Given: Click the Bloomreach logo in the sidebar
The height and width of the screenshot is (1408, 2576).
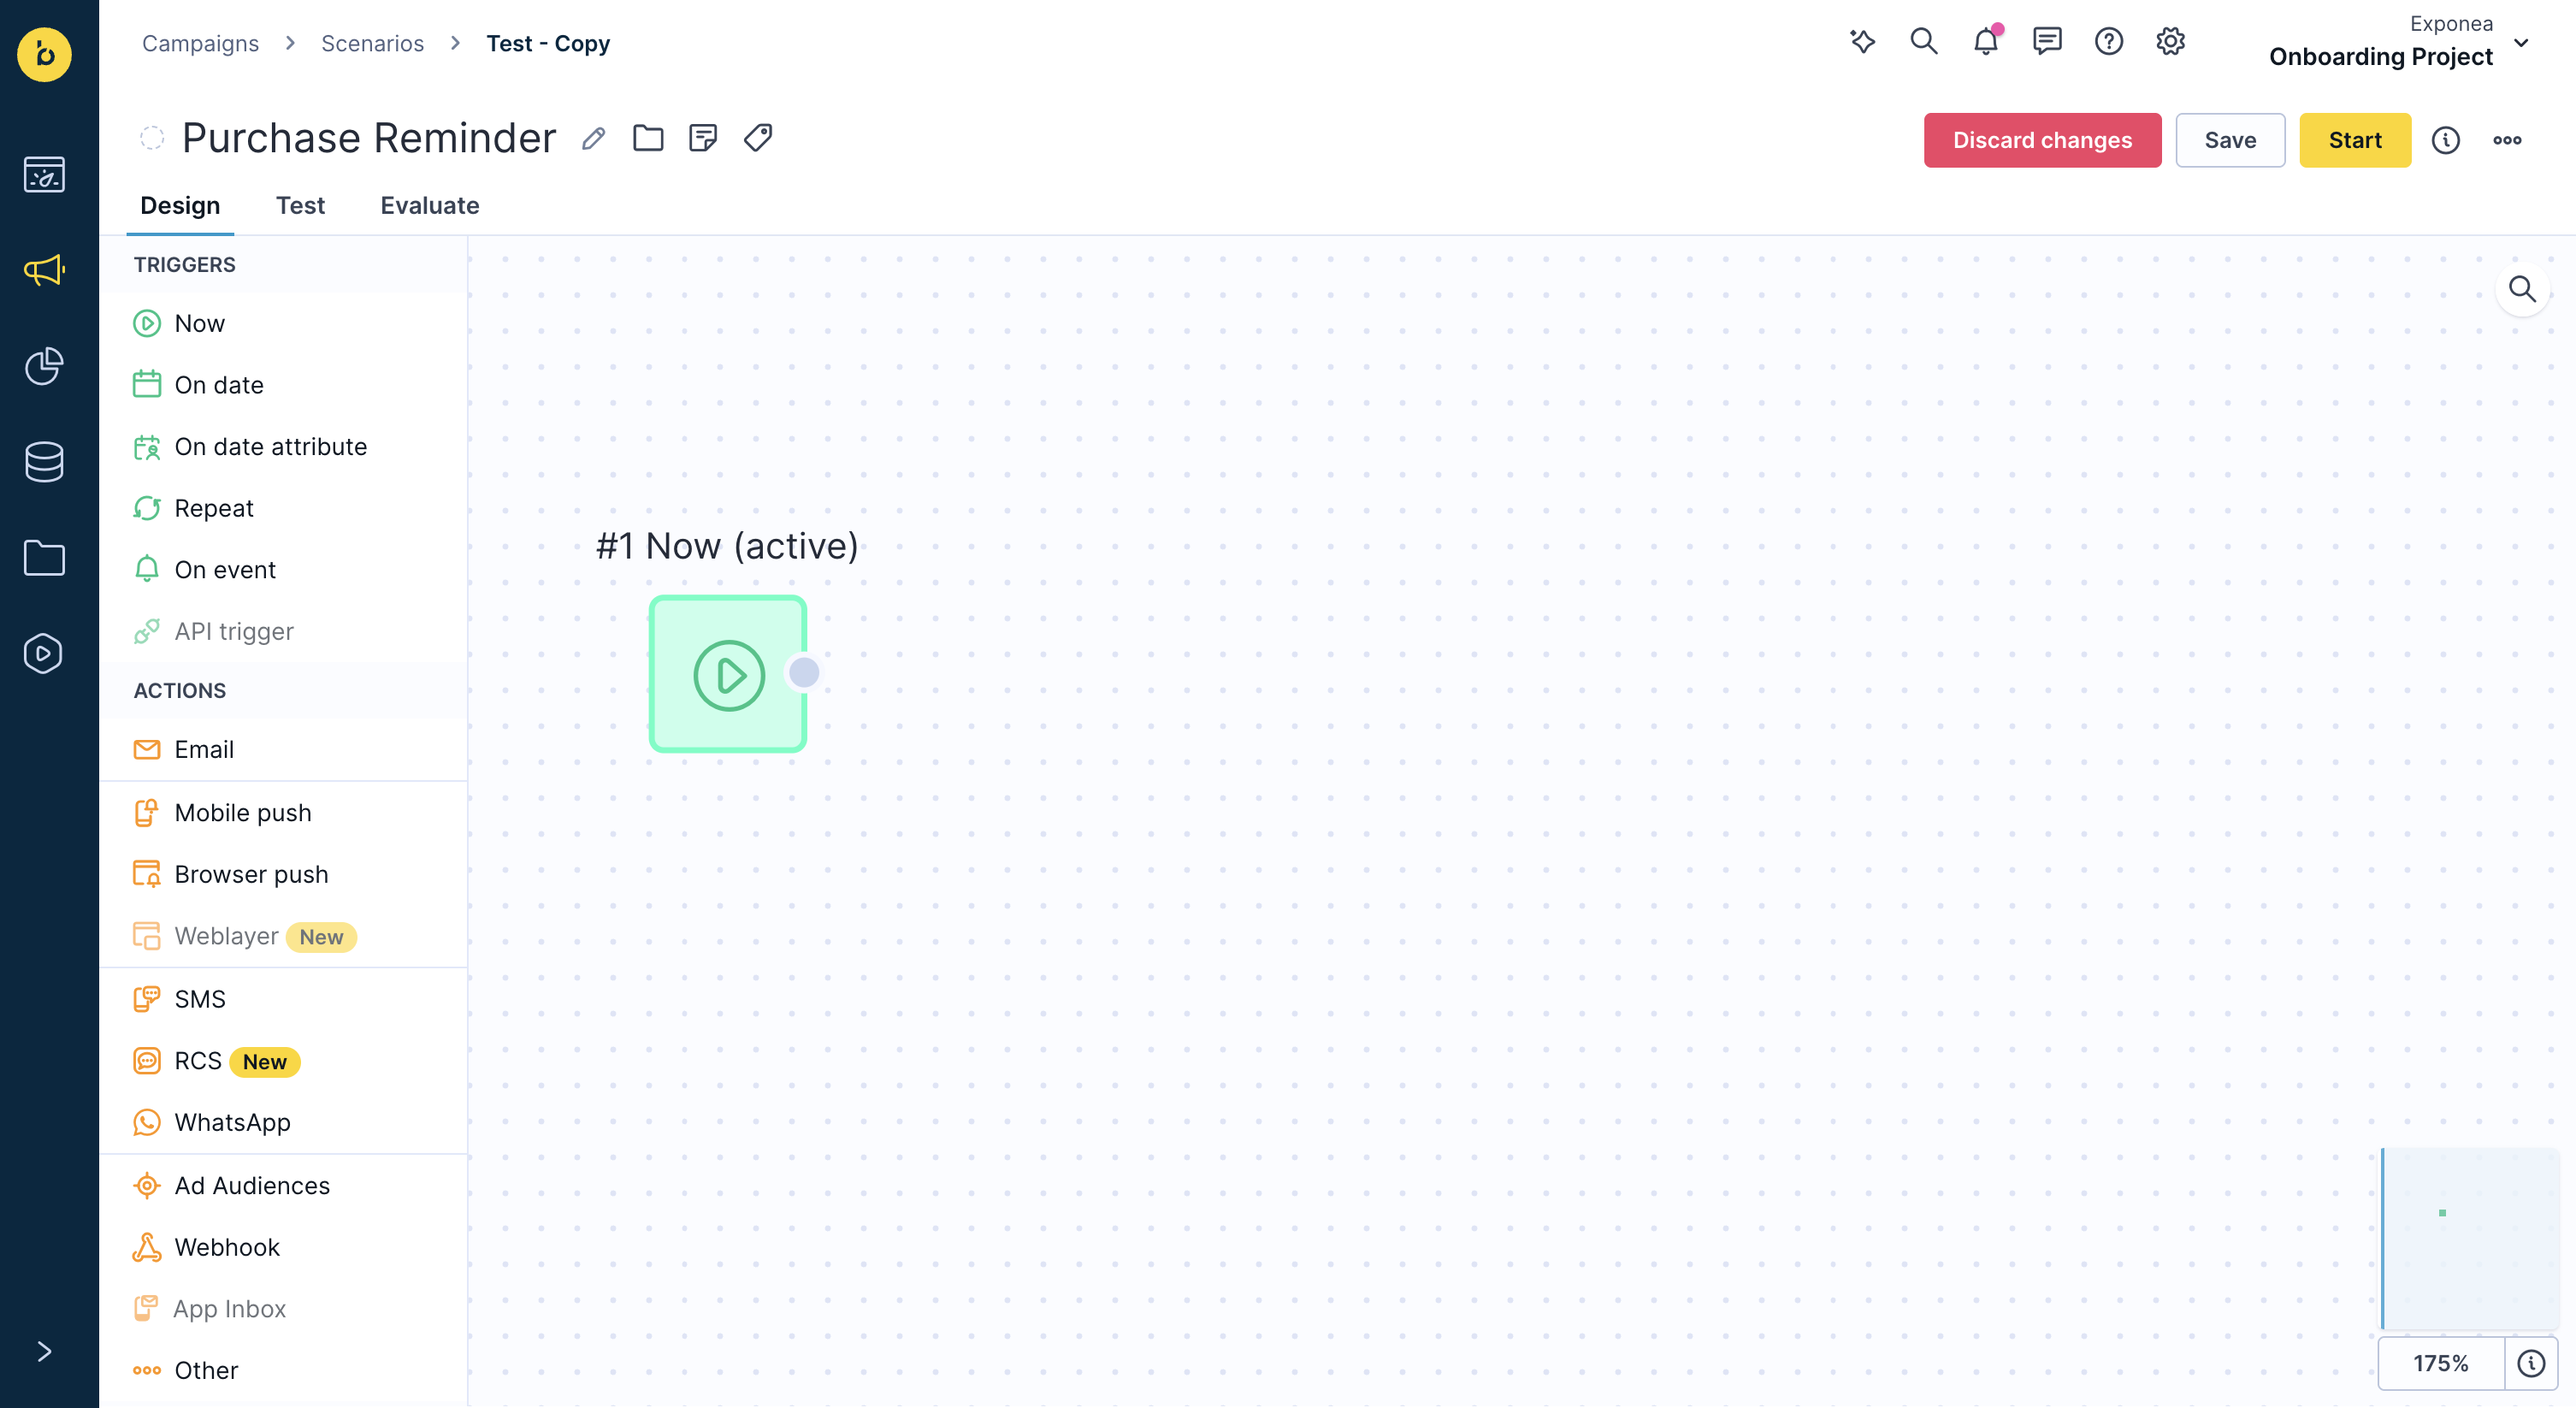Looking at the screenshot, I should click(44, 54).
